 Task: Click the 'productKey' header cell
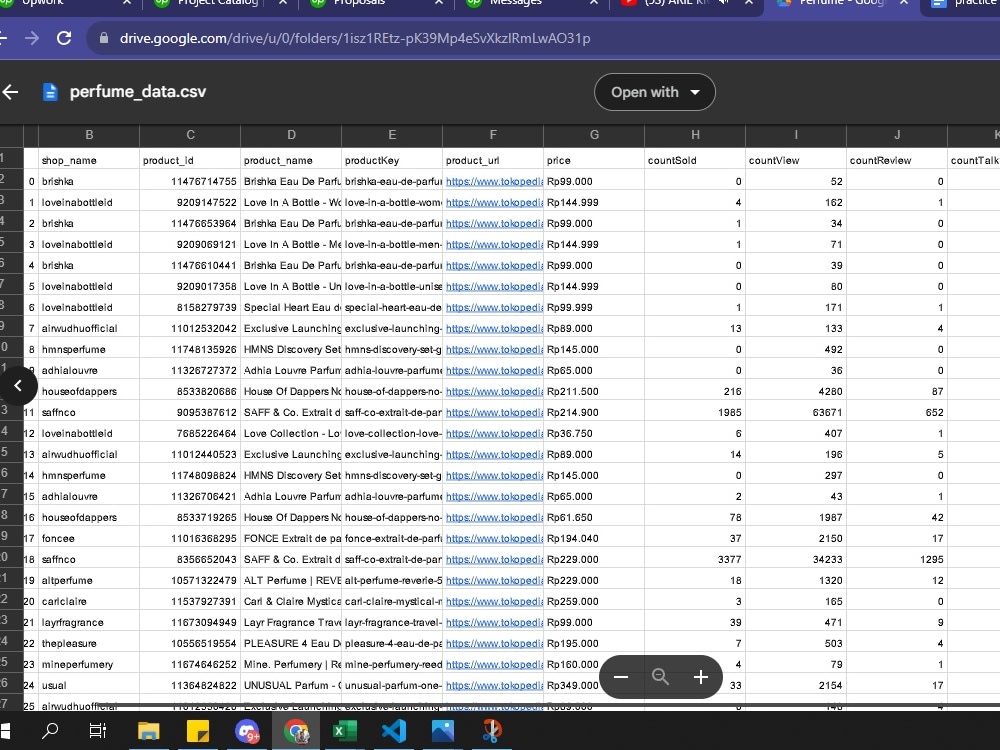[392, 160]
